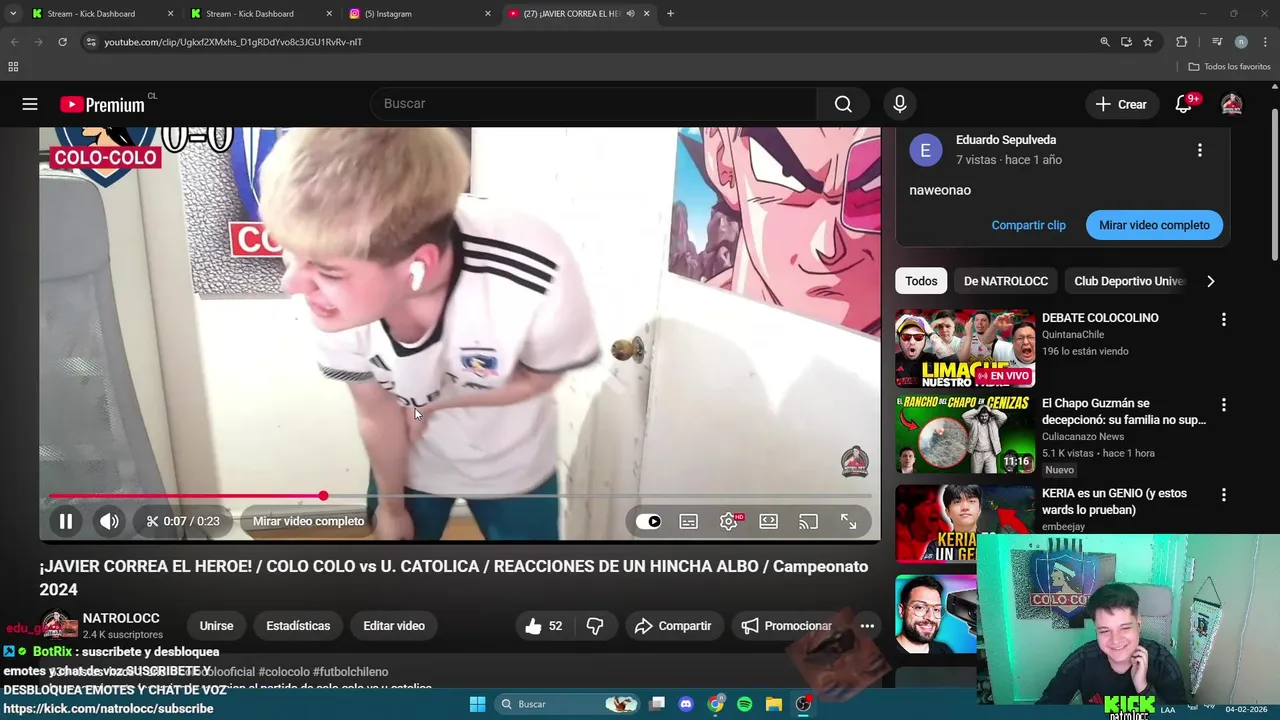This screenshot has width=1280, height=720.
Task: Open OBS Studio from the taskbar
Action: [x=803, y=704]
